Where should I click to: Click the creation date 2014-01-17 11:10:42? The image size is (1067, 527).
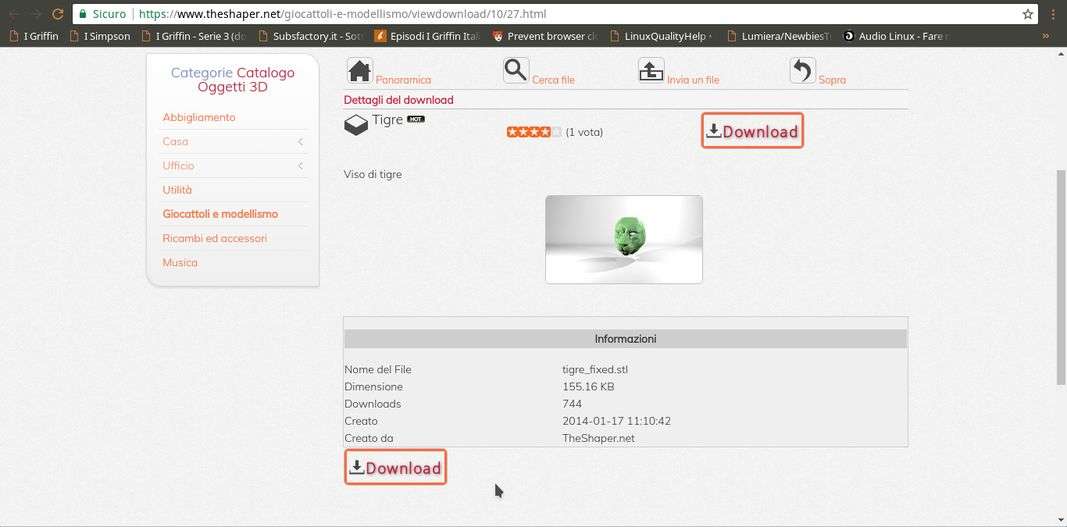click(x=617, y=421)
